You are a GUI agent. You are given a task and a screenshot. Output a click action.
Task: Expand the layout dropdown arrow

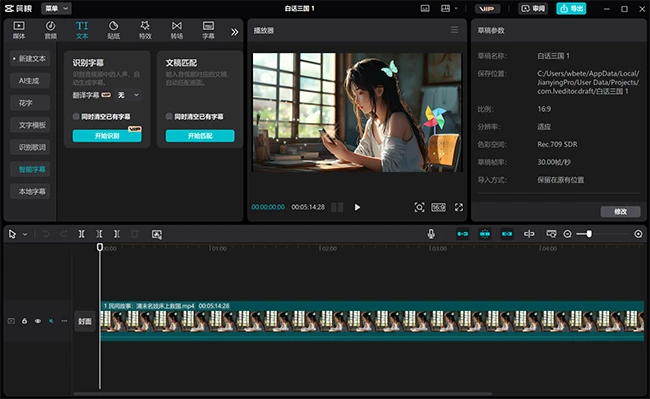(x=456, y=8)
